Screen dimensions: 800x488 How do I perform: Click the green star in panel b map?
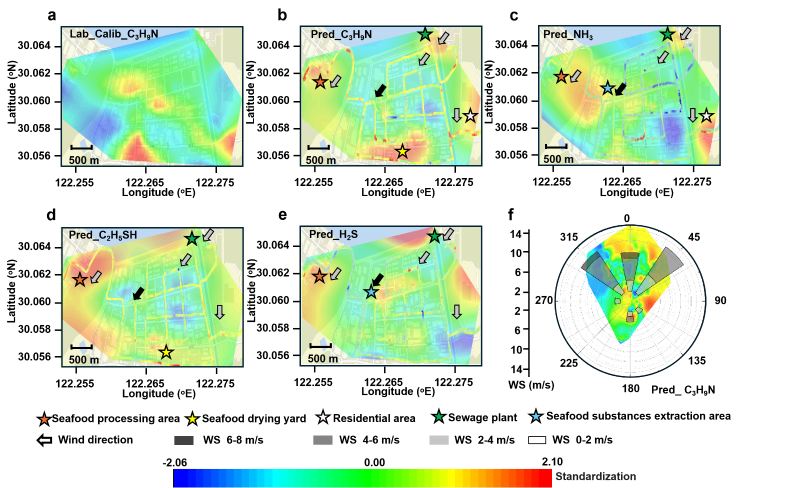click(425, 34)
